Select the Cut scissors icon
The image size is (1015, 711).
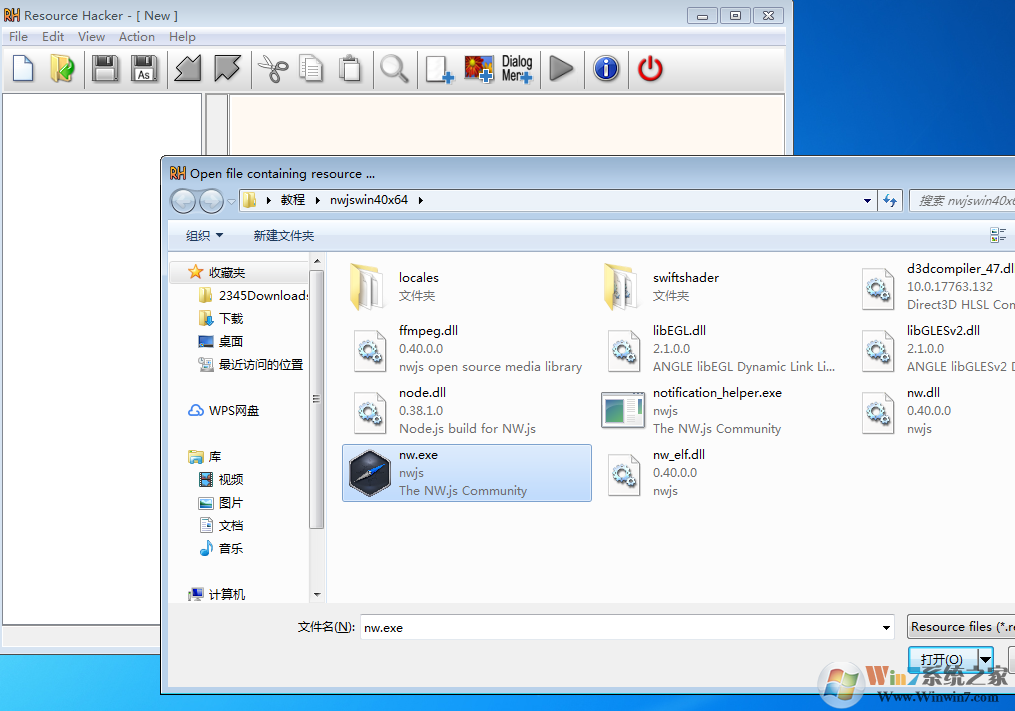click(x=271, y=68)
